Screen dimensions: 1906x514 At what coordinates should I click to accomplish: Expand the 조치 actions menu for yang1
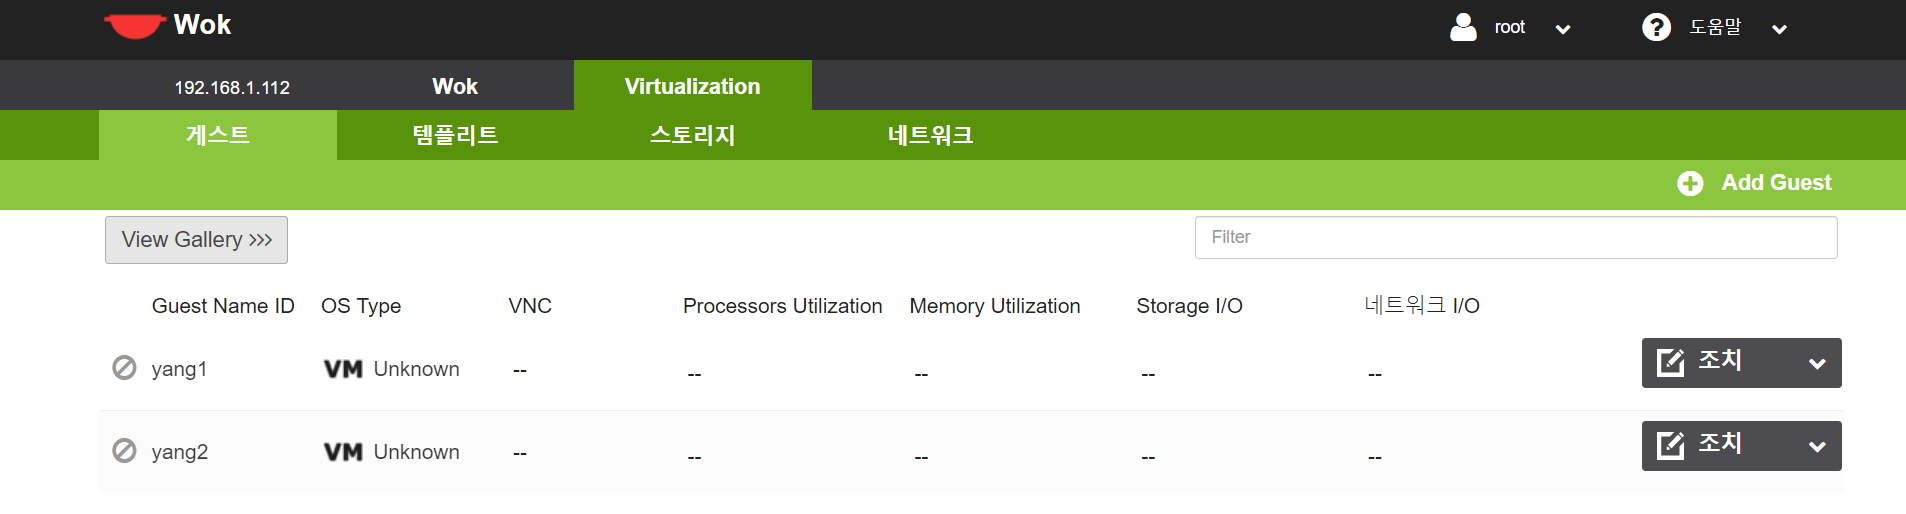[1817, 364]
